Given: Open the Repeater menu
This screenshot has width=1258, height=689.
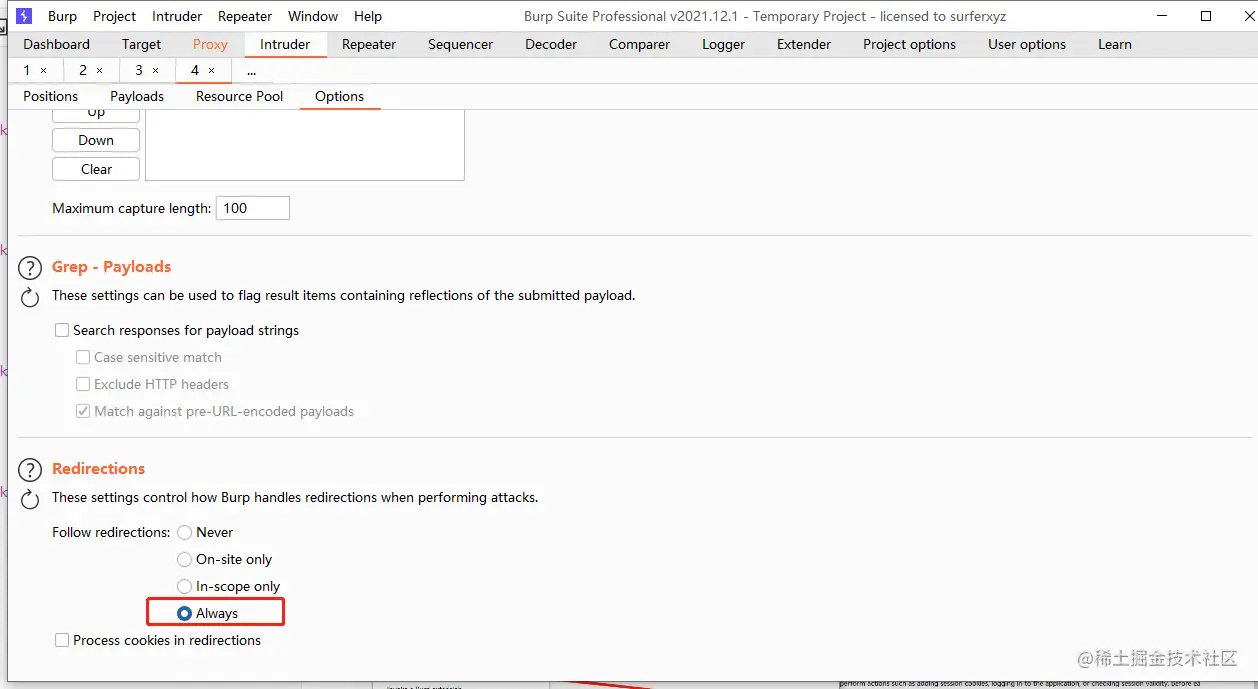Looking at the screenshot, I should click(x=245, y=16).
